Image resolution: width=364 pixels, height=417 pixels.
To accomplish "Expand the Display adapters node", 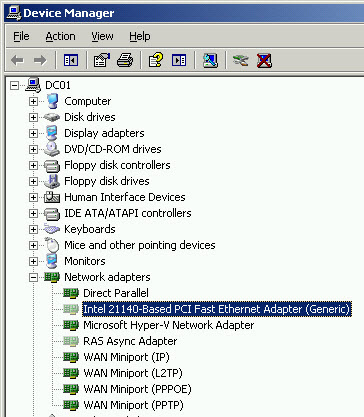I will coord(33,133).
